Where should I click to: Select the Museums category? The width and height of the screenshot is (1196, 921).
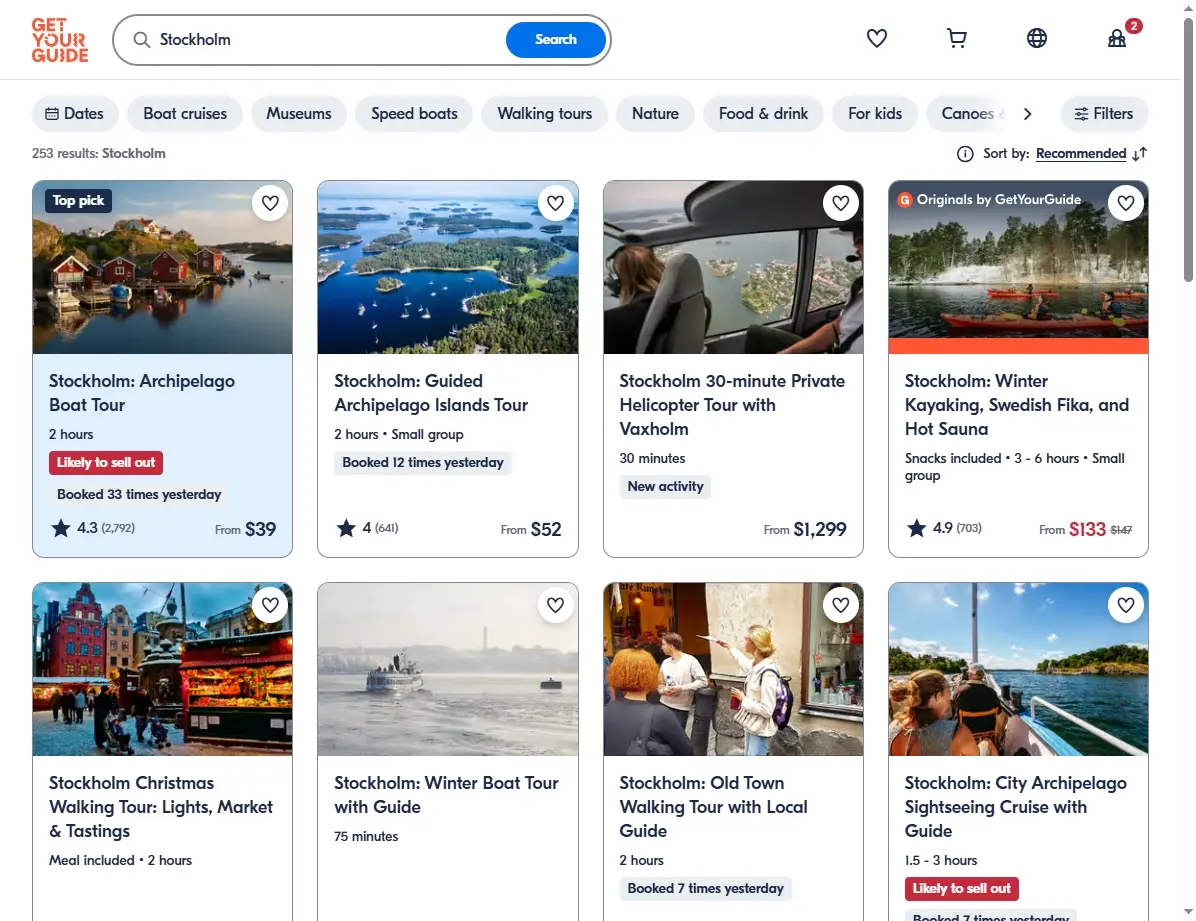pyautogui.click(x=299, y=114)
